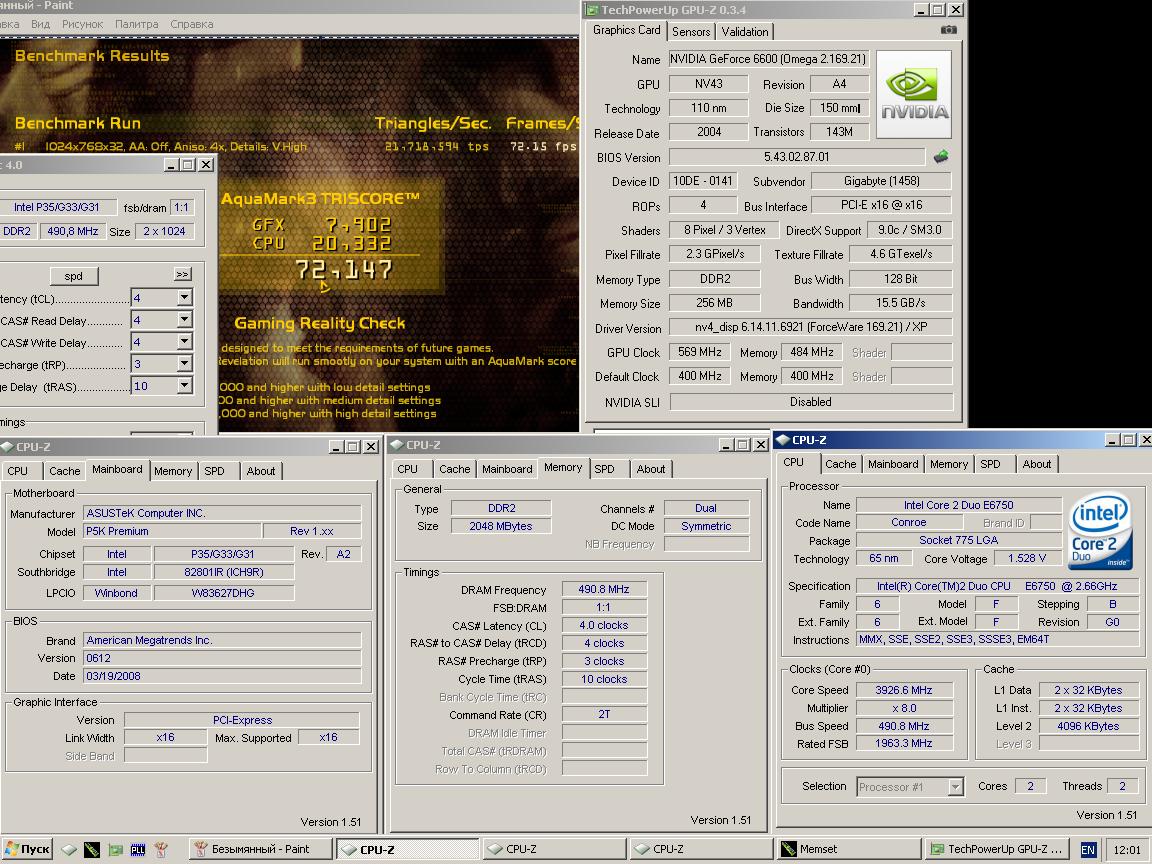Click GPU name field NVIDIA GeForce 6600
The height and width of the screenshot is (864, 1152).
click(x=768, y=59)
